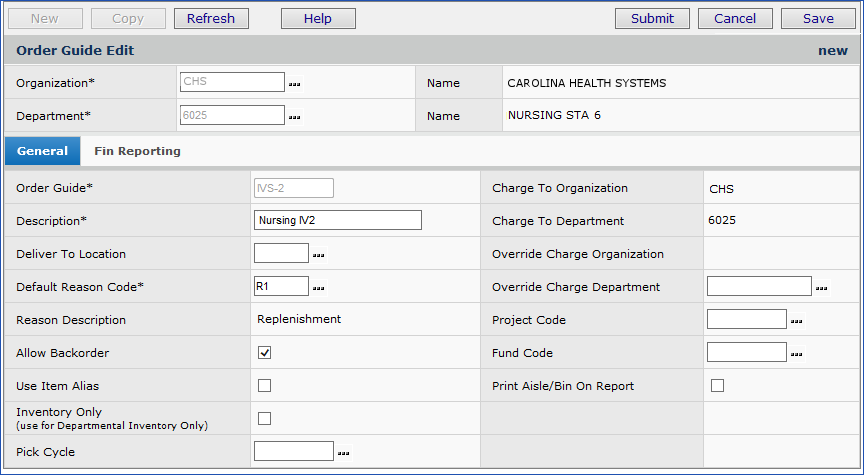Open the Default Reason Code lookup icon

point(319,288)
